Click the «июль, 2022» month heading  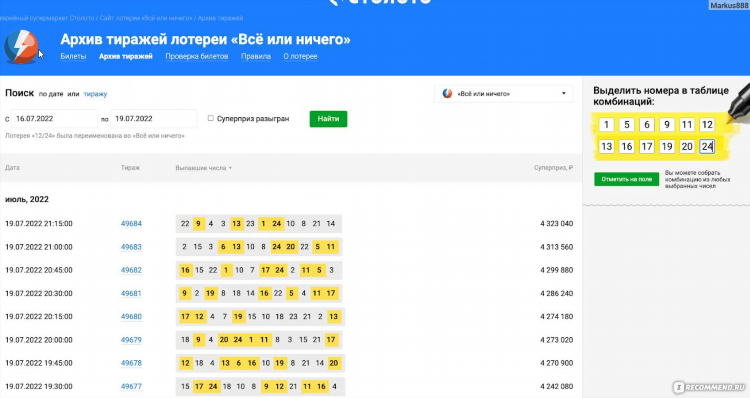[x=27, y=199]
